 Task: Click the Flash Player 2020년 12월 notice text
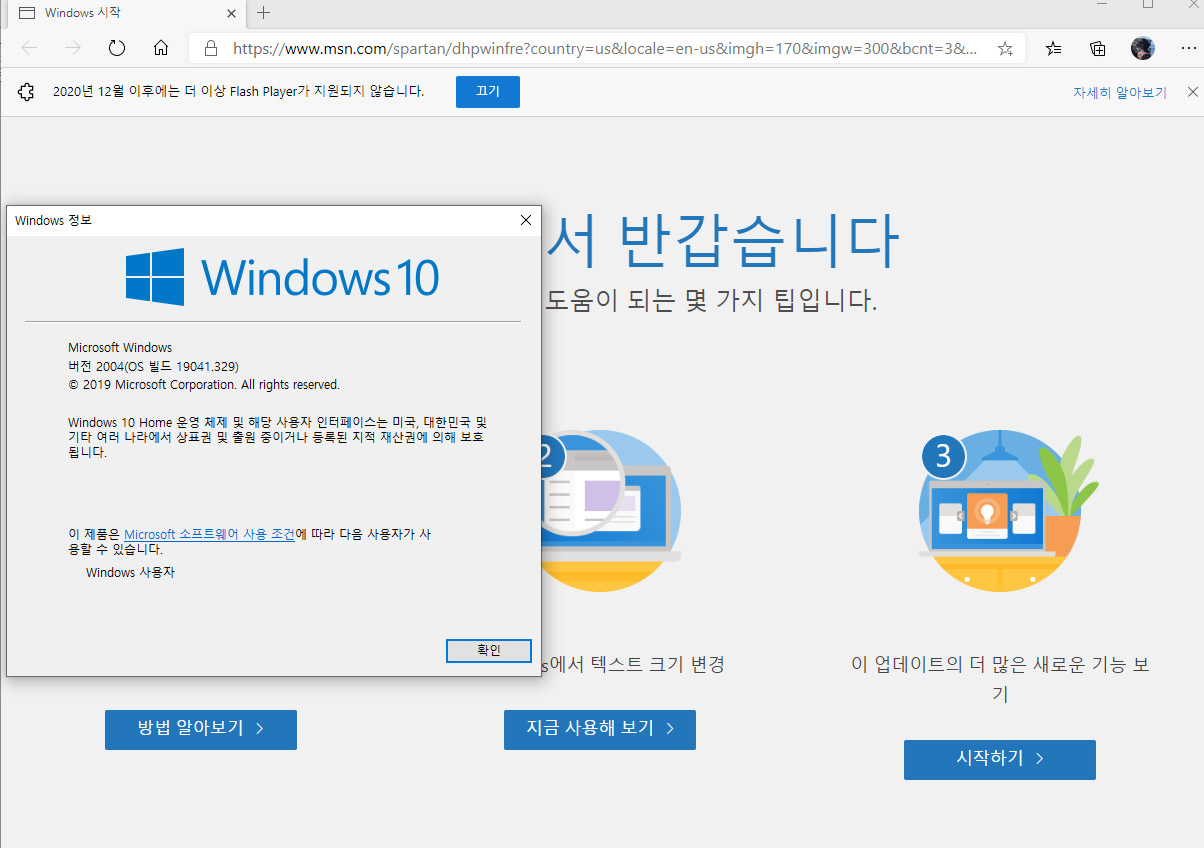pyautogui.click(x=238, y=92)
